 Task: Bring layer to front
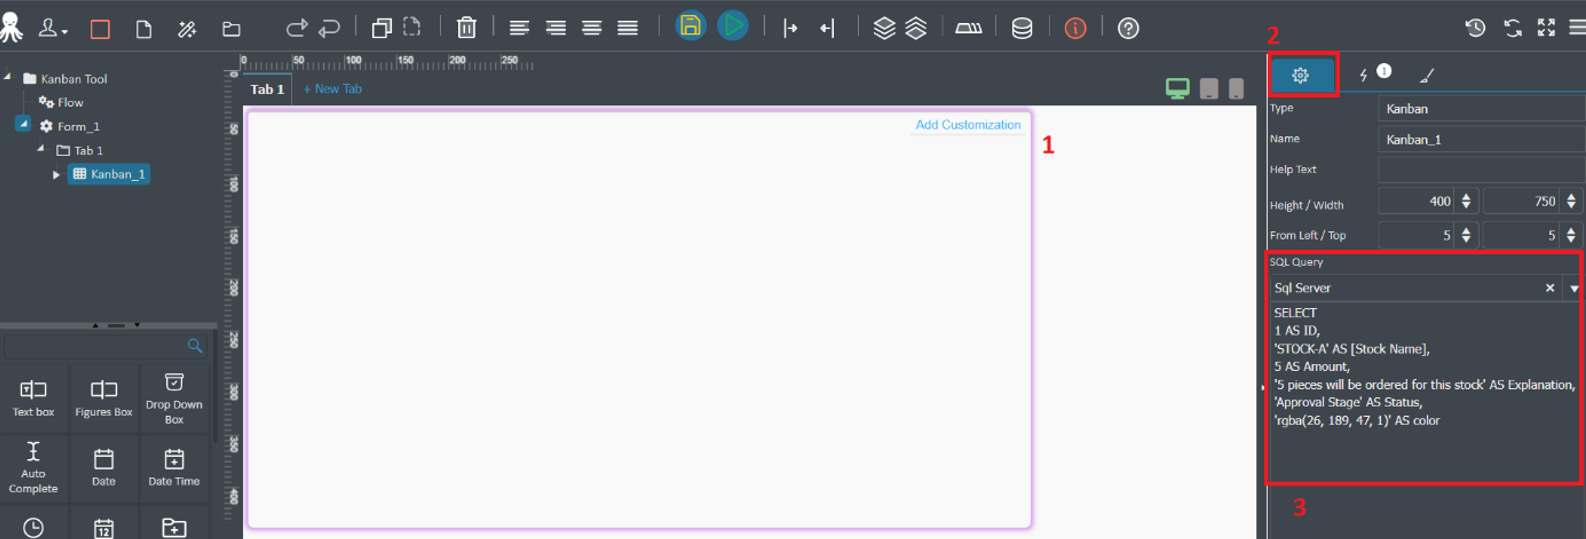884,28
